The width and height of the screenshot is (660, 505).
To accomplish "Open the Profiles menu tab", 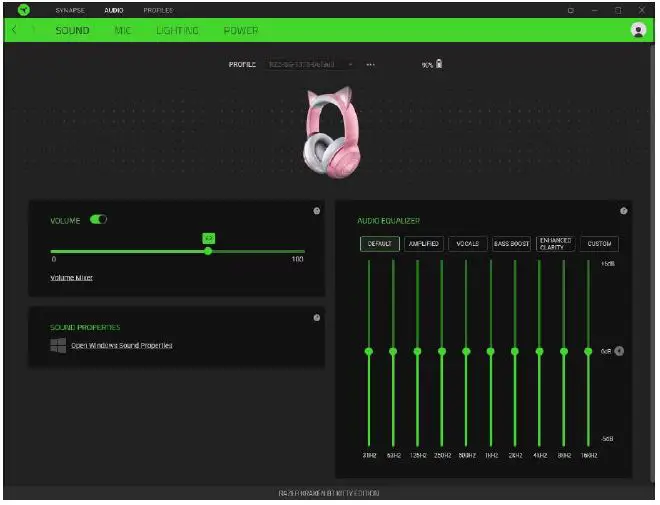I will pyautogui.click(x=158, y=10).
